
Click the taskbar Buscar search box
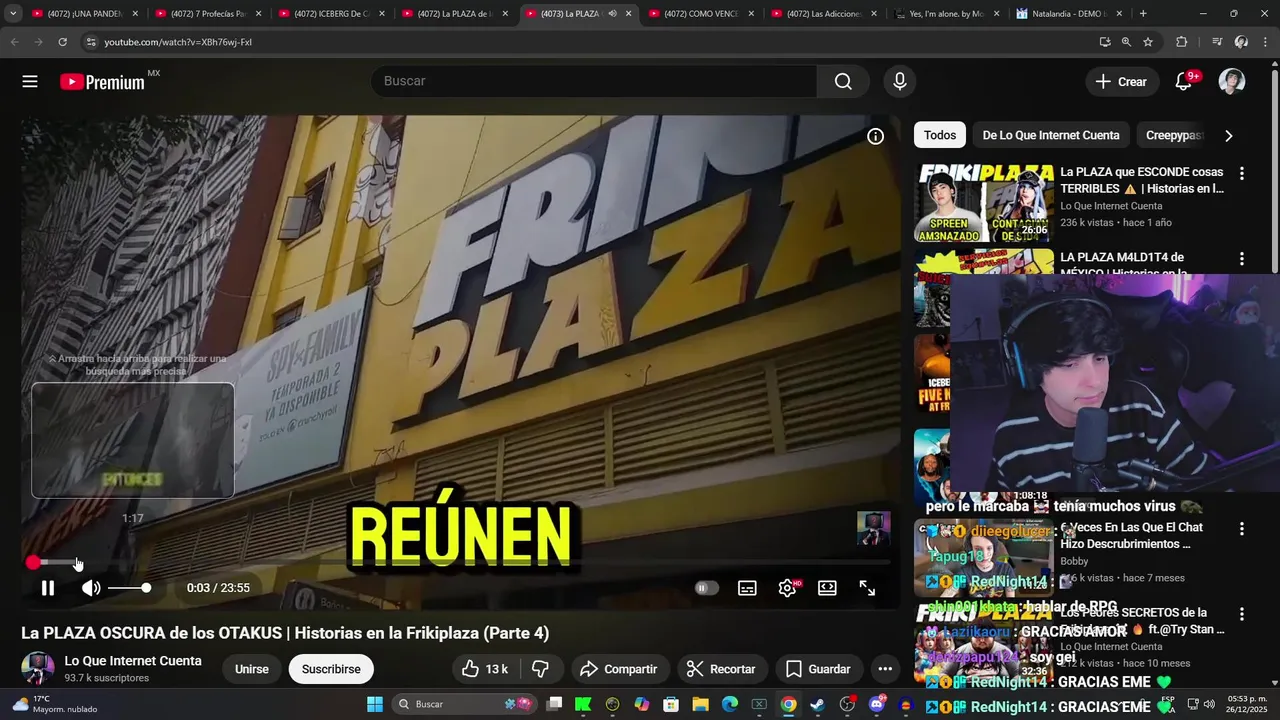(x=463, y=704)
